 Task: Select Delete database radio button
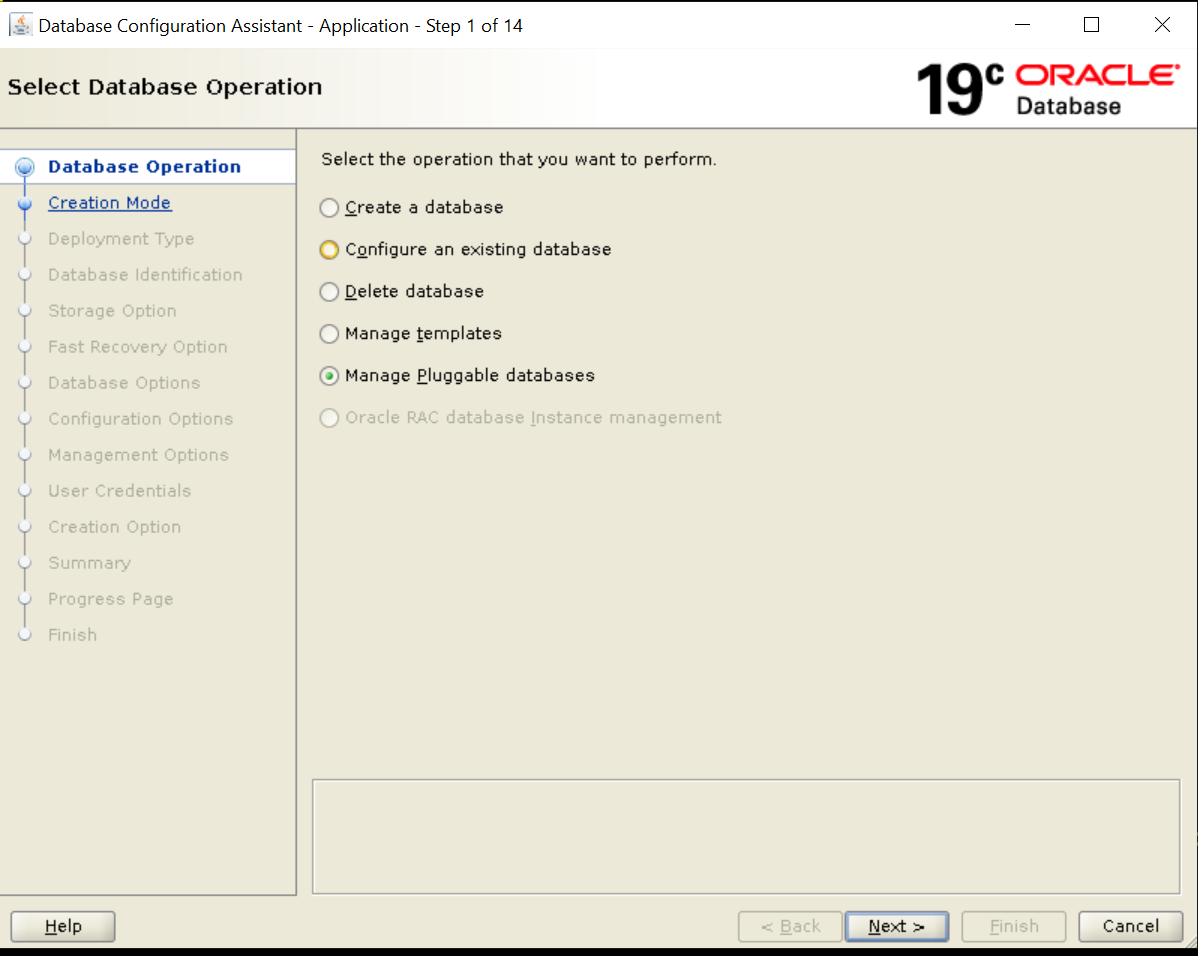329,292
